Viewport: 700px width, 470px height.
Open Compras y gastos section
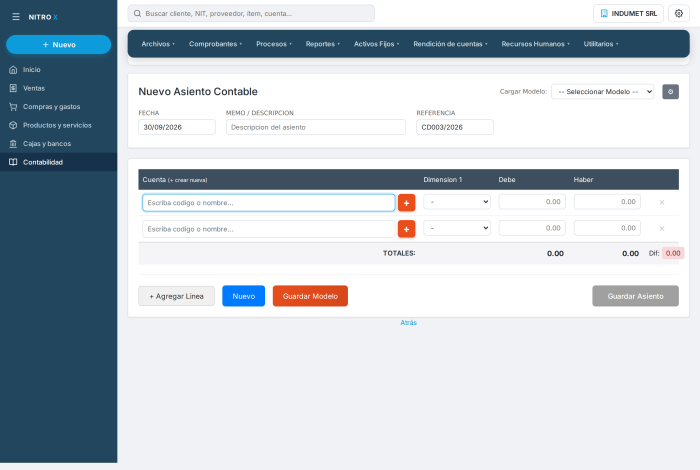click(x=58, y=107)
